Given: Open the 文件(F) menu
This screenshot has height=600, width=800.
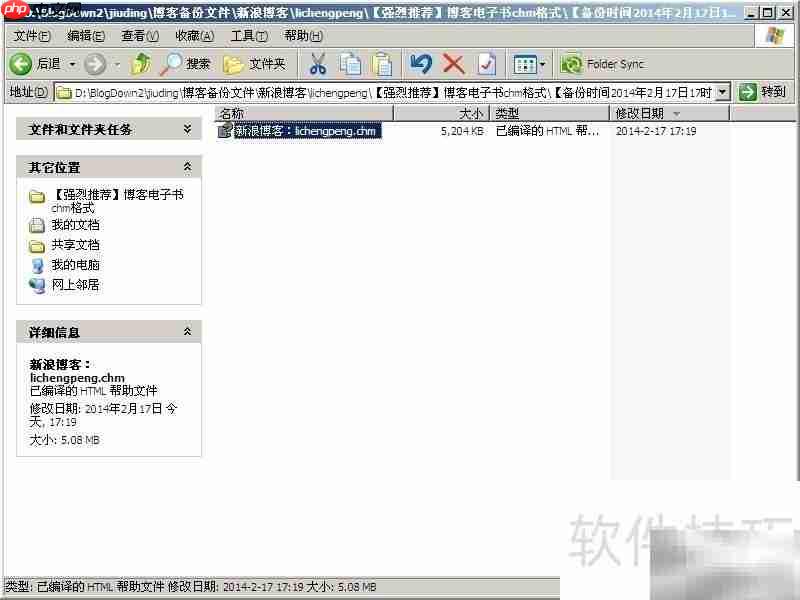Looking at the screenshot, I should tap(32, 35).
